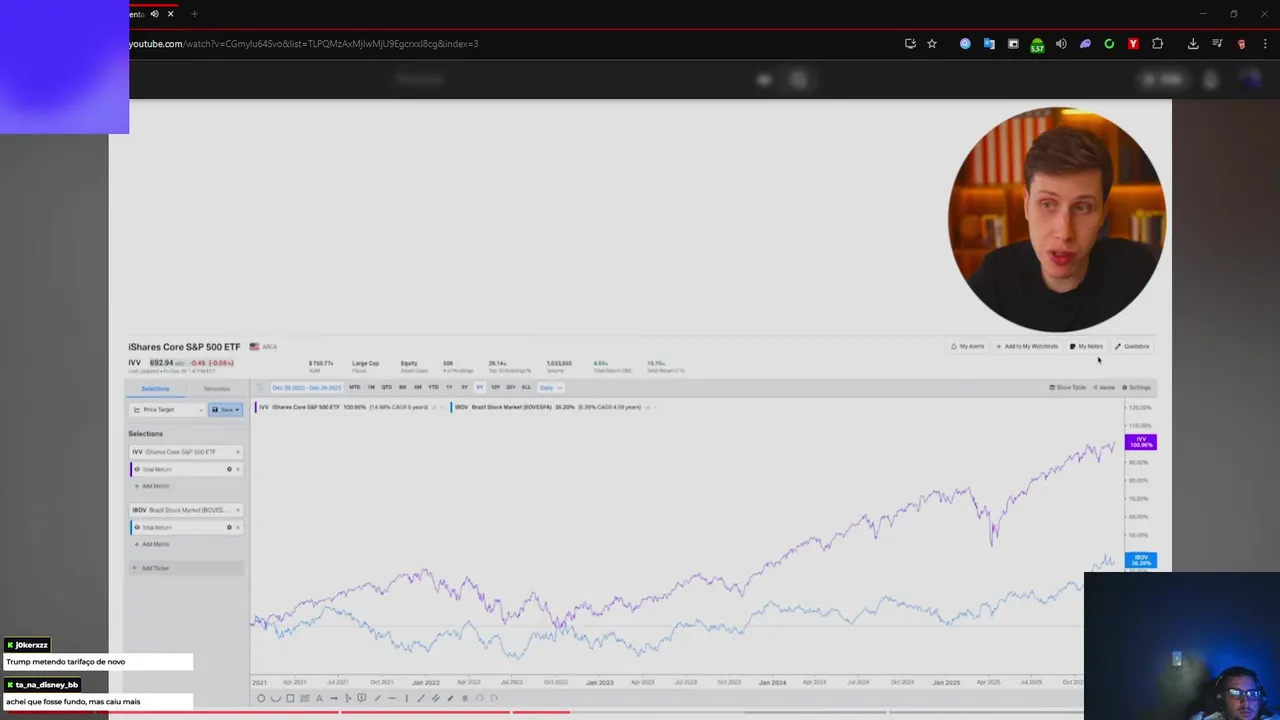Select the ALL time range

526,387
